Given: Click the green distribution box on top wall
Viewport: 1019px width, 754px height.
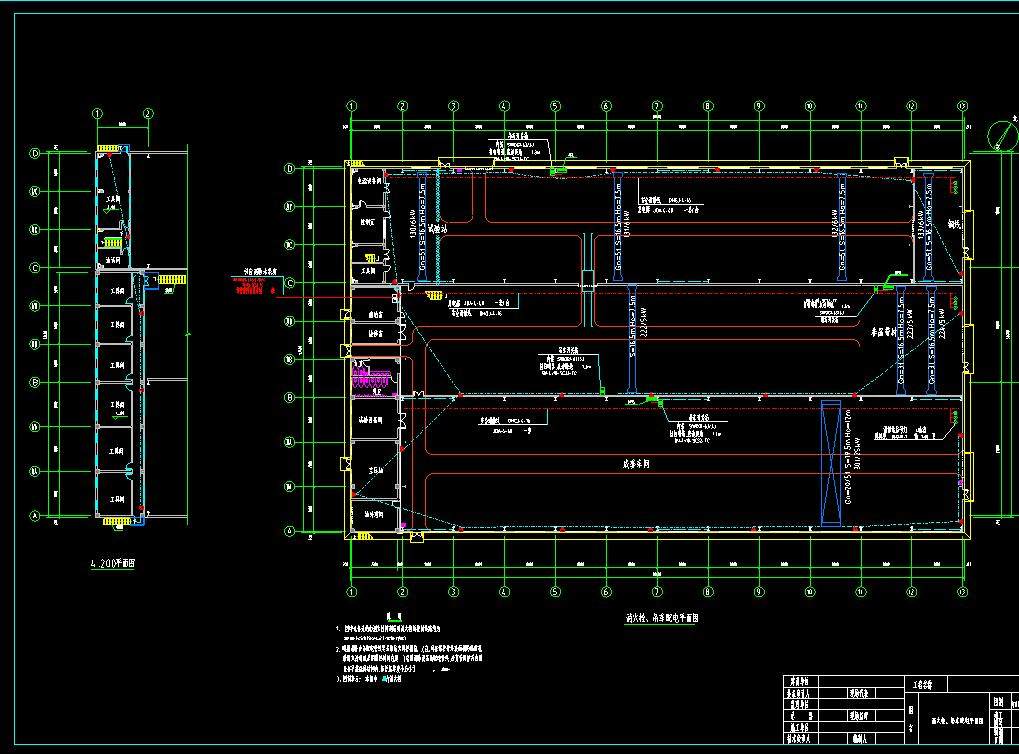Looking at the screenshot, I should coord(559,171).
